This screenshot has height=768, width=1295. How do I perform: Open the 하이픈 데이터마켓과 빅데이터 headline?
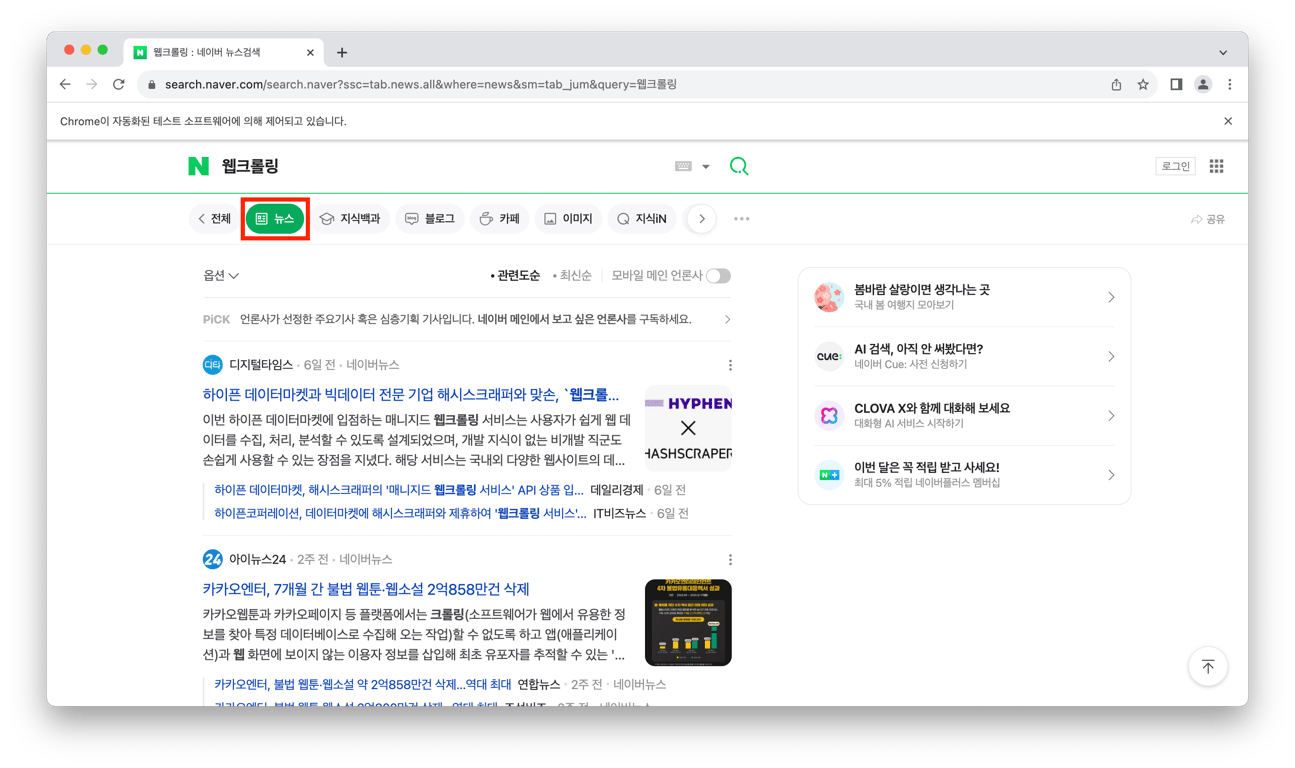[411, 395]
